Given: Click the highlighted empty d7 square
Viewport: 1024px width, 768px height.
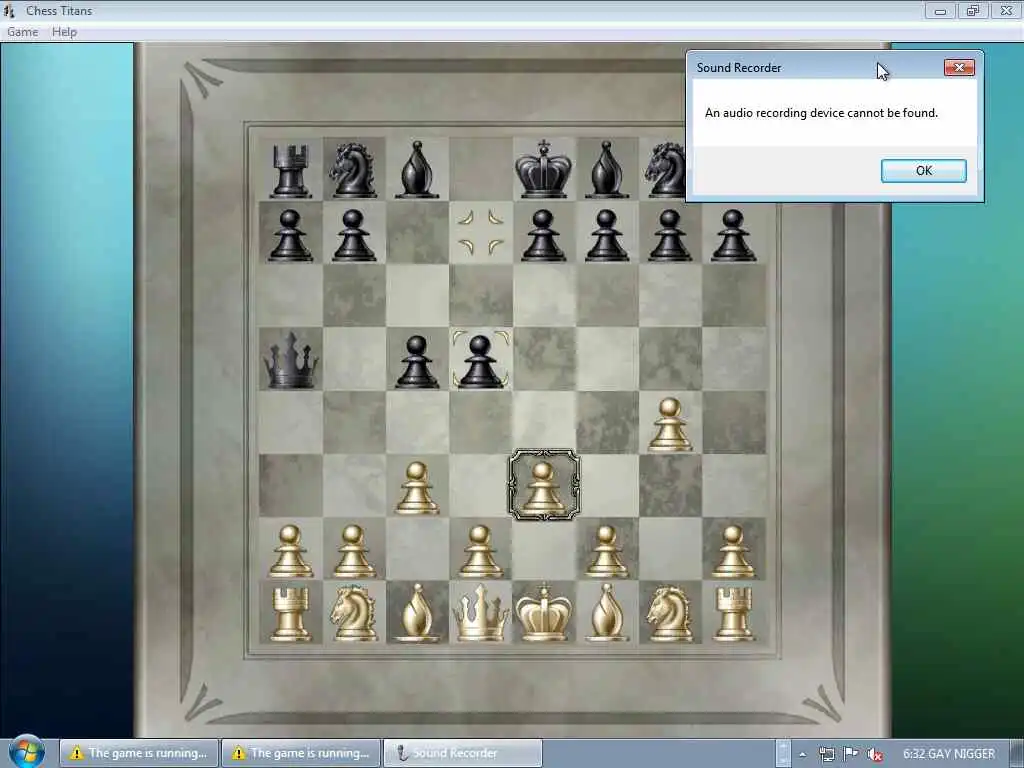Looking at the screenshot, I should coord(480,232).
